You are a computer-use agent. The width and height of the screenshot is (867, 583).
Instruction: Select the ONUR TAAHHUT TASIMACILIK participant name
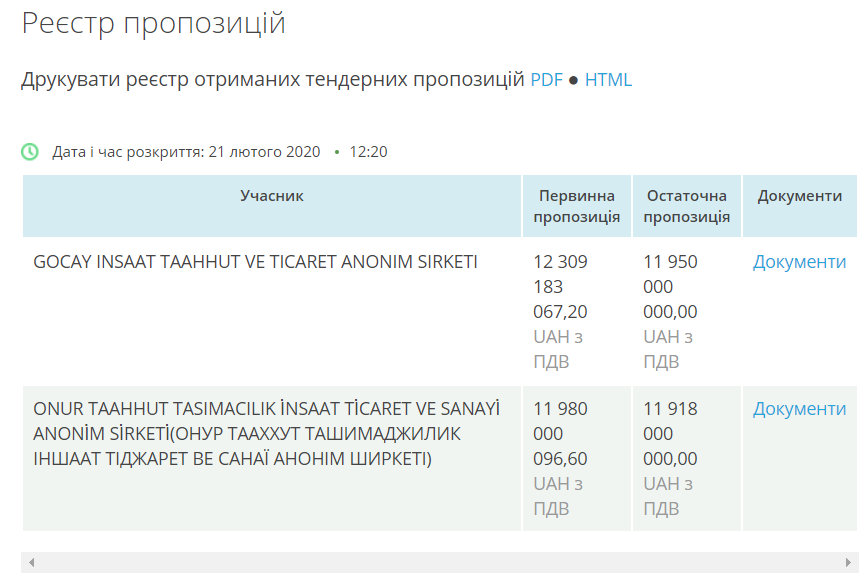tap(267, 434)
